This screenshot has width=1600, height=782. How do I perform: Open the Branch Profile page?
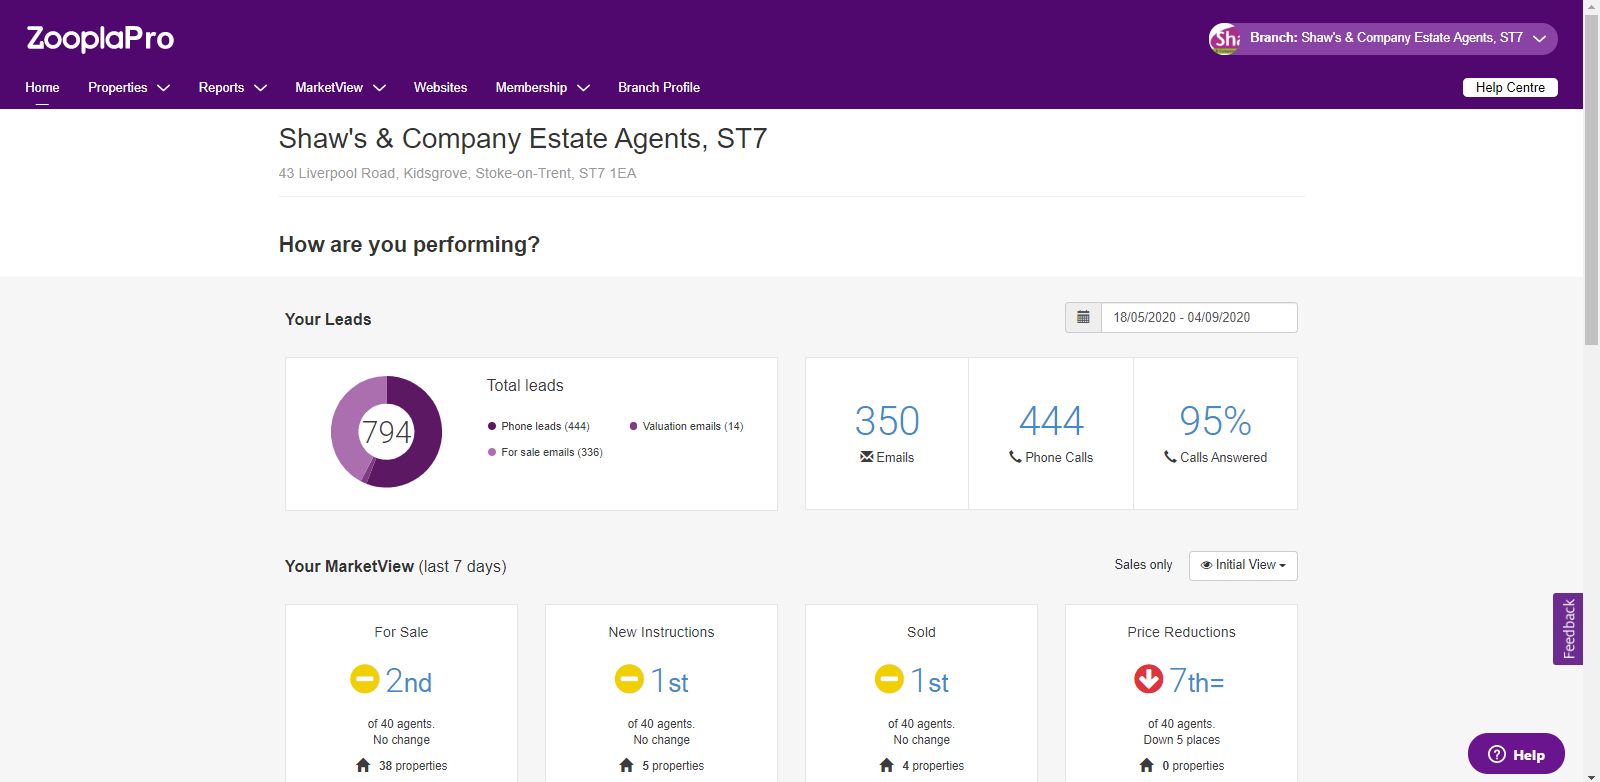pos(659,88)
